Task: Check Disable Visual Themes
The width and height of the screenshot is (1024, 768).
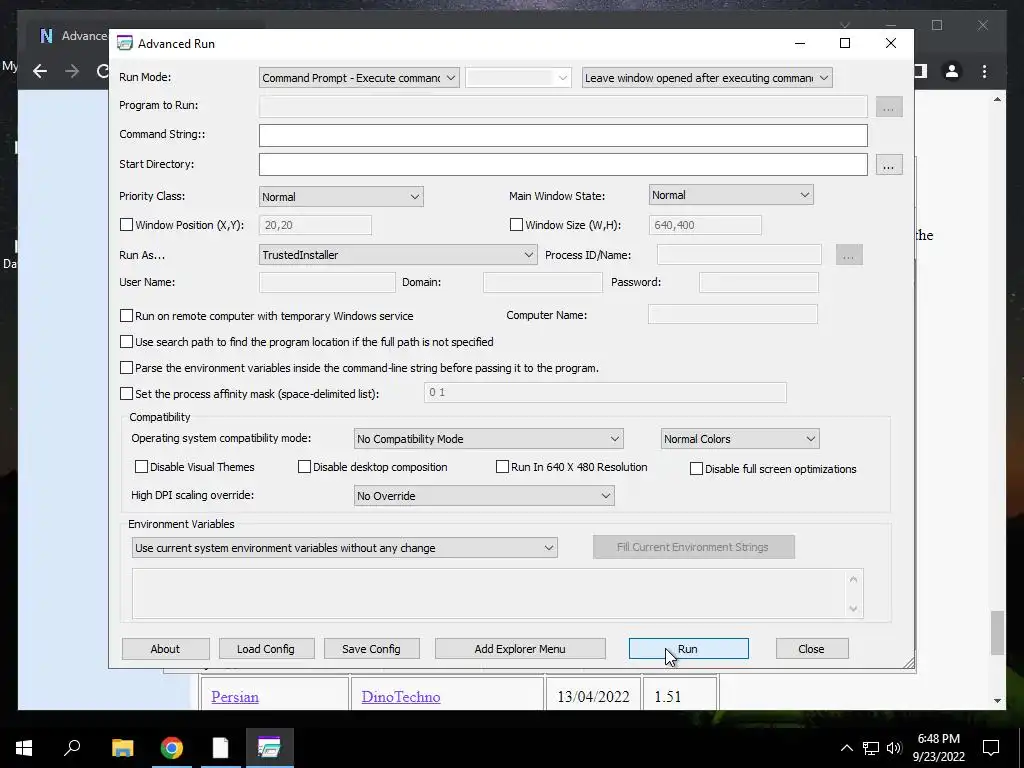Action: (x=141, y=467)
